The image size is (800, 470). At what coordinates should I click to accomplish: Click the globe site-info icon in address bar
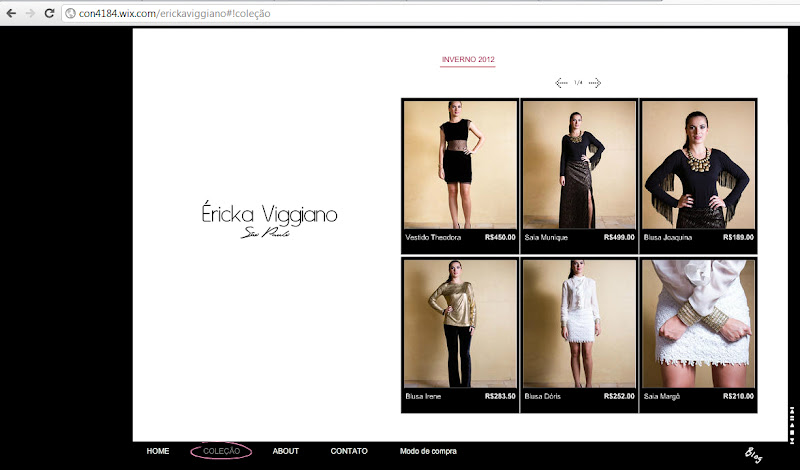click(x=70, y=14)
